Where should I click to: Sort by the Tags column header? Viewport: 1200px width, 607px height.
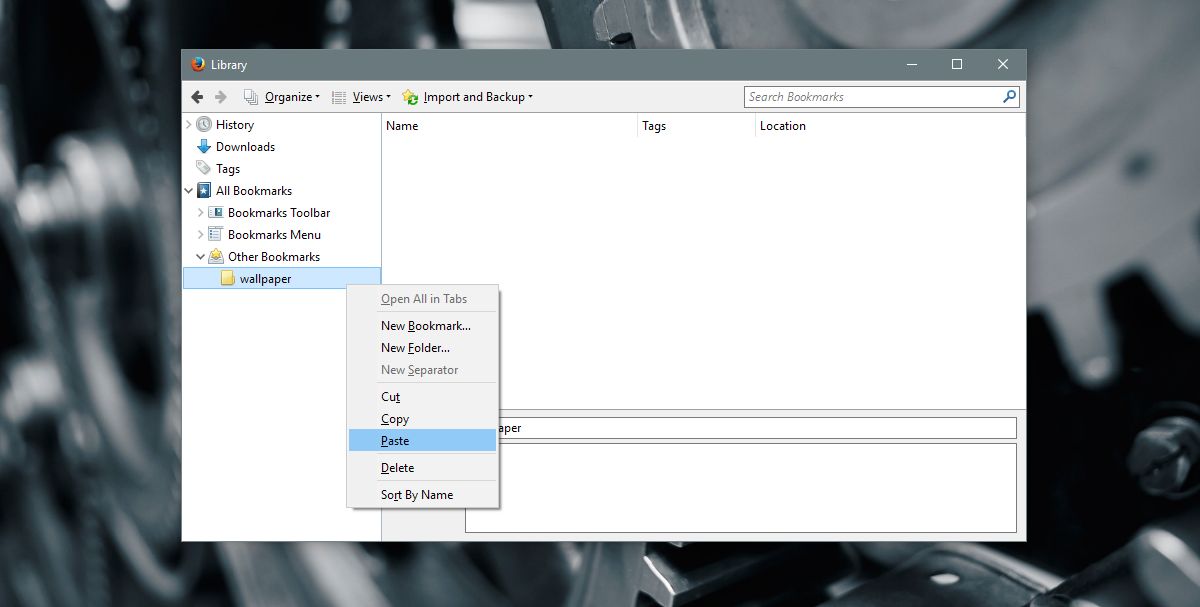coord(696,126)
